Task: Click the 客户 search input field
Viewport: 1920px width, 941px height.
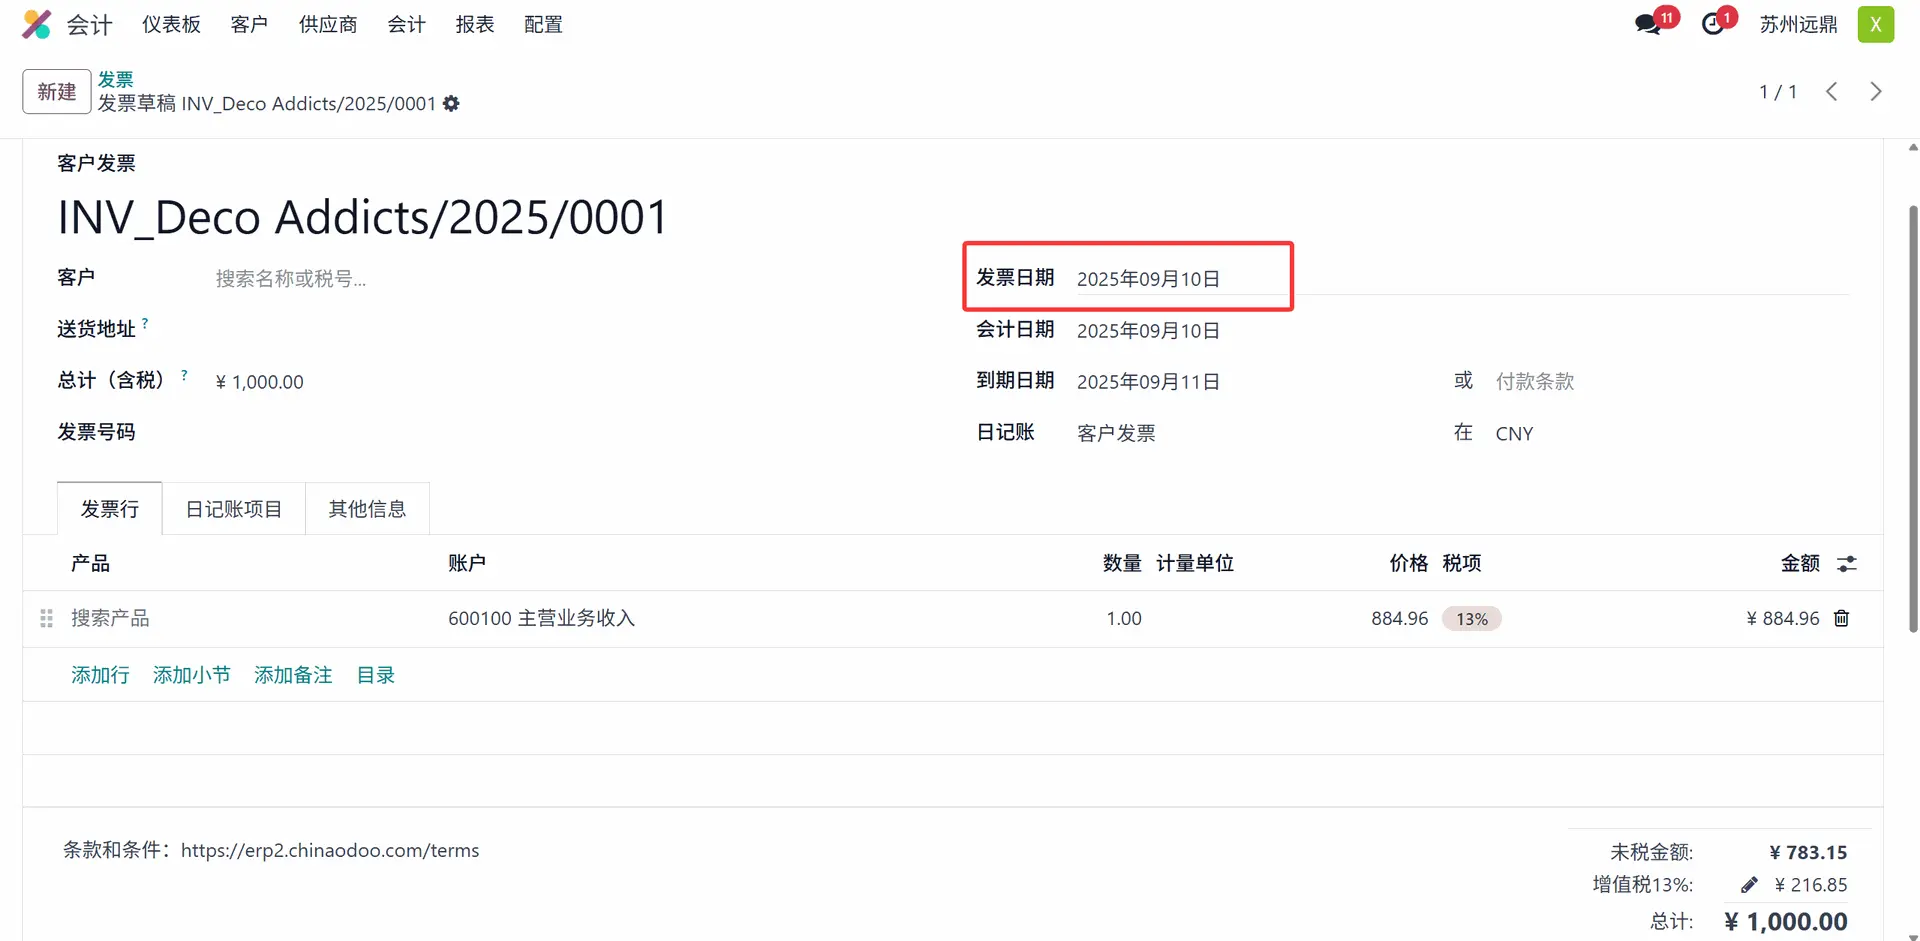Action: [x=500, y=279]
